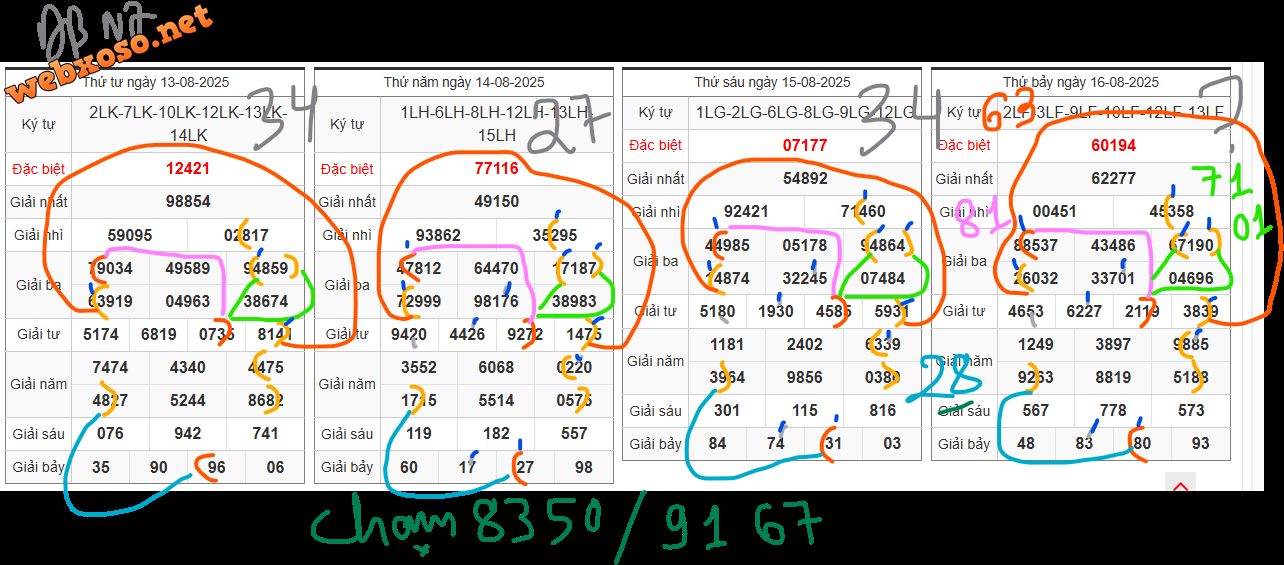Screen dimensions: 1284x565
Task: Click special prize number 07177
Action: click(x=805, y=146)
